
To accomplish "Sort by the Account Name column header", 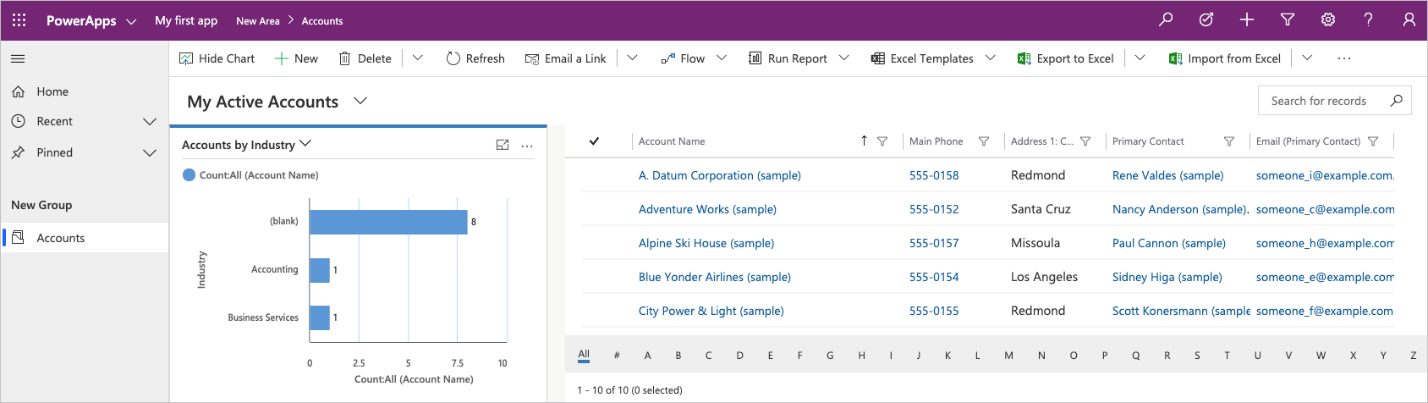I will point(672,142).
